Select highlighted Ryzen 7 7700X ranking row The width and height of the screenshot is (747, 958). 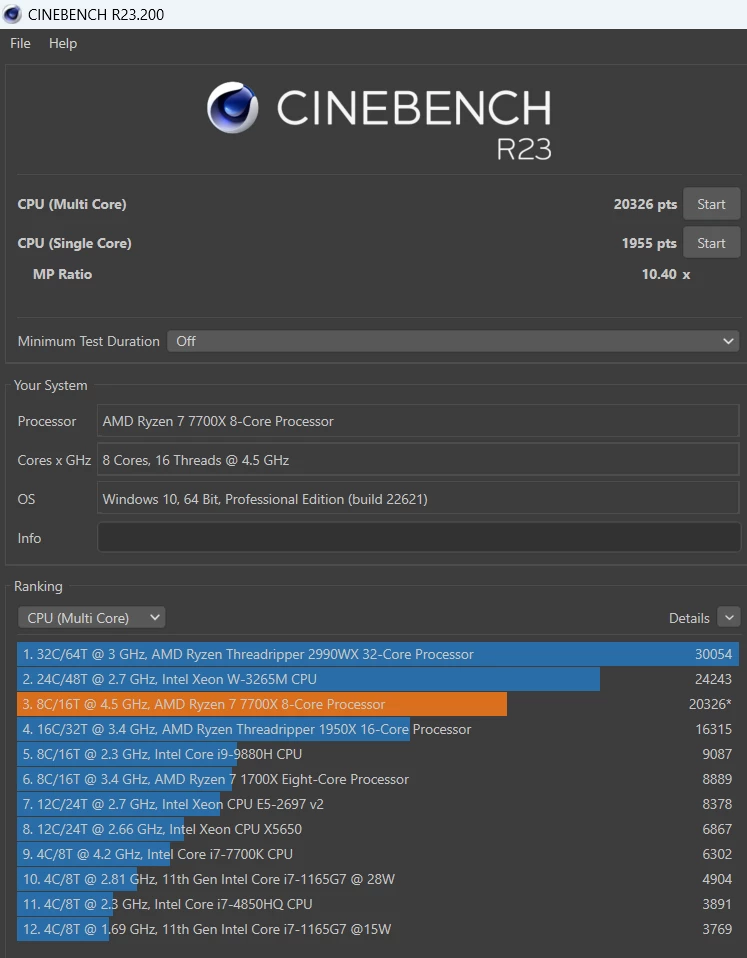(x=378, y=704)
